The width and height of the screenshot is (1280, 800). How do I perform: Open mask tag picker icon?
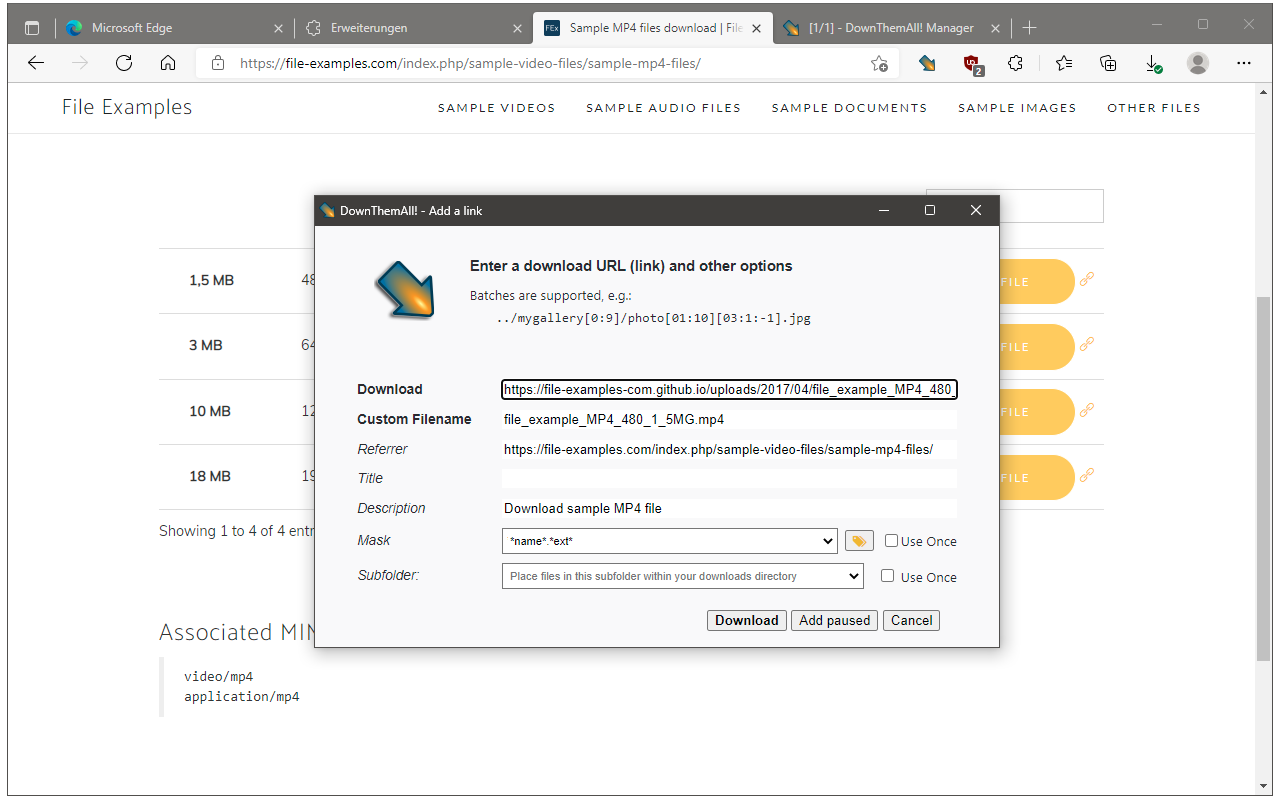click(x=859, y=540)
